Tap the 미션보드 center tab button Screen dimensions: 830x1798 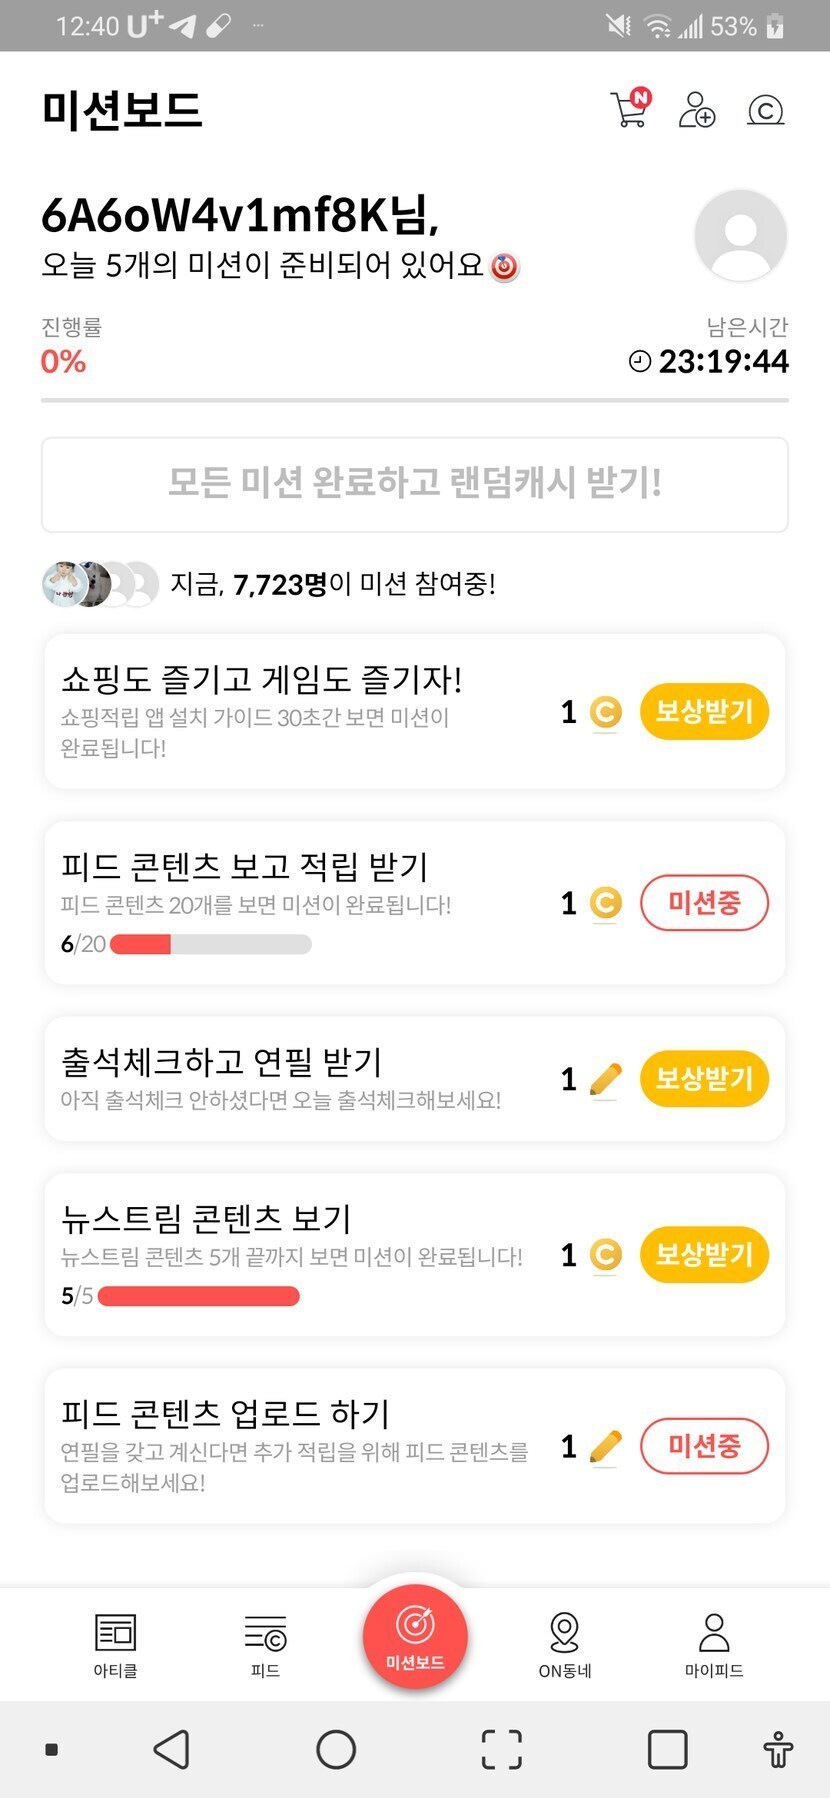point(415,1638)
